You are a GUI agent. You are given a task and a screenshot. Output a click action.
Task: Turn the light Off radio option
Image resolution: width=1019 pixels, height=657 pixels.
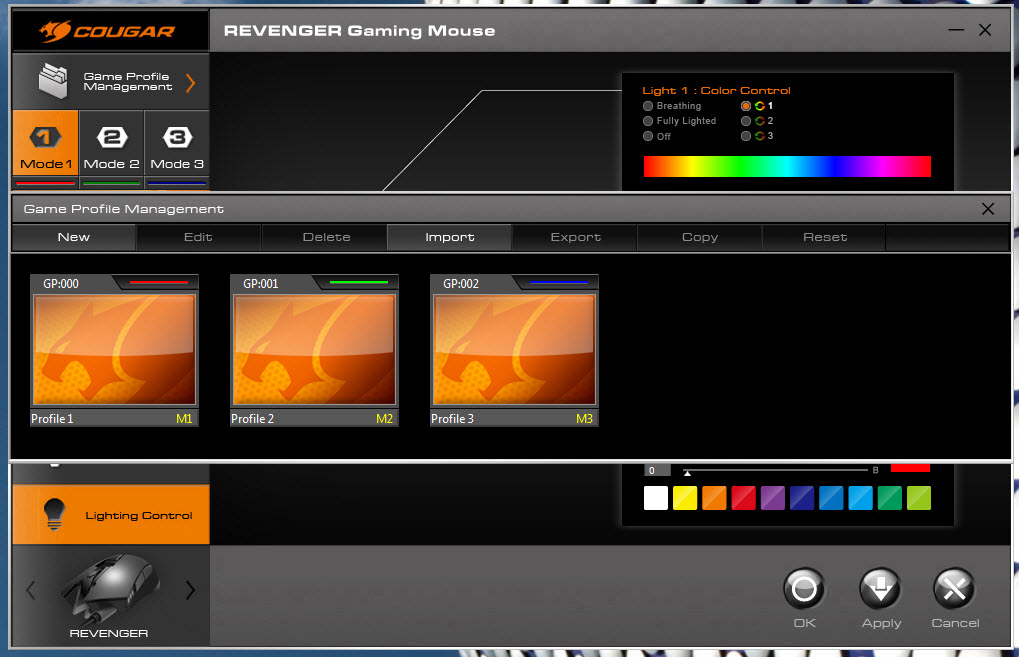click(x=648, y=136)
